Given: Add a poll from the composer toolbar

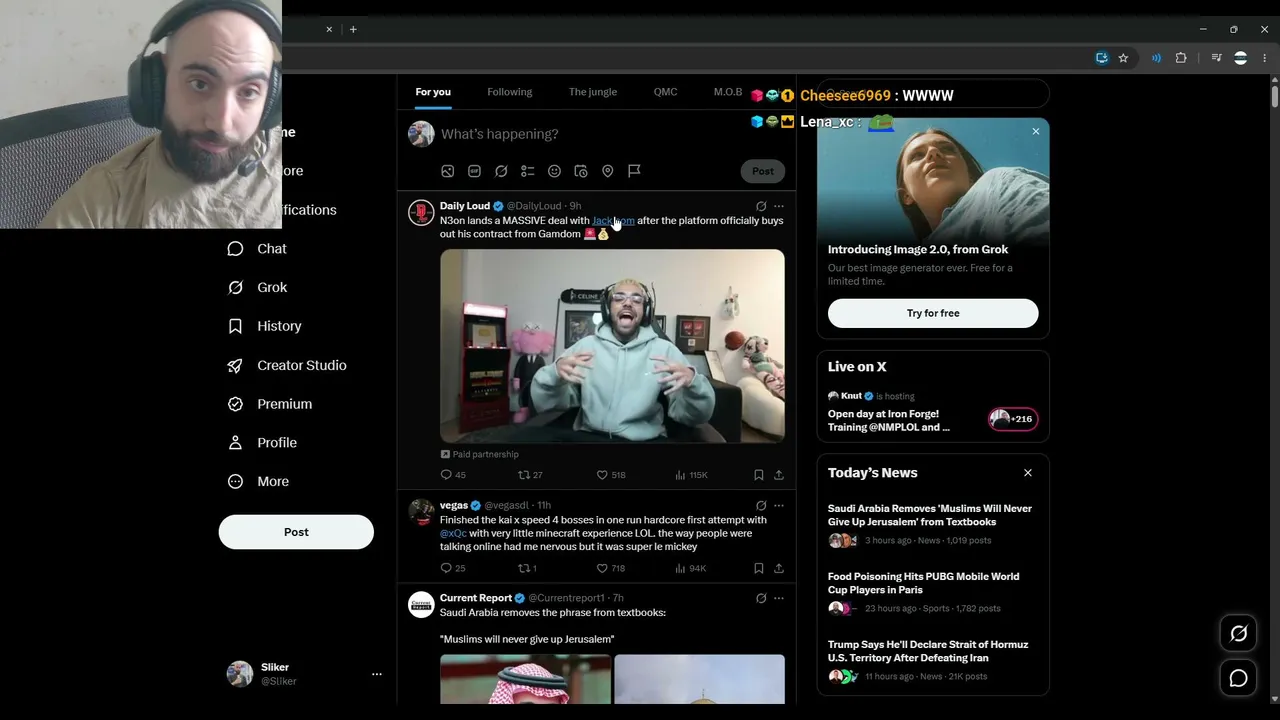Looking at the screenshot, I should [528, 171].
